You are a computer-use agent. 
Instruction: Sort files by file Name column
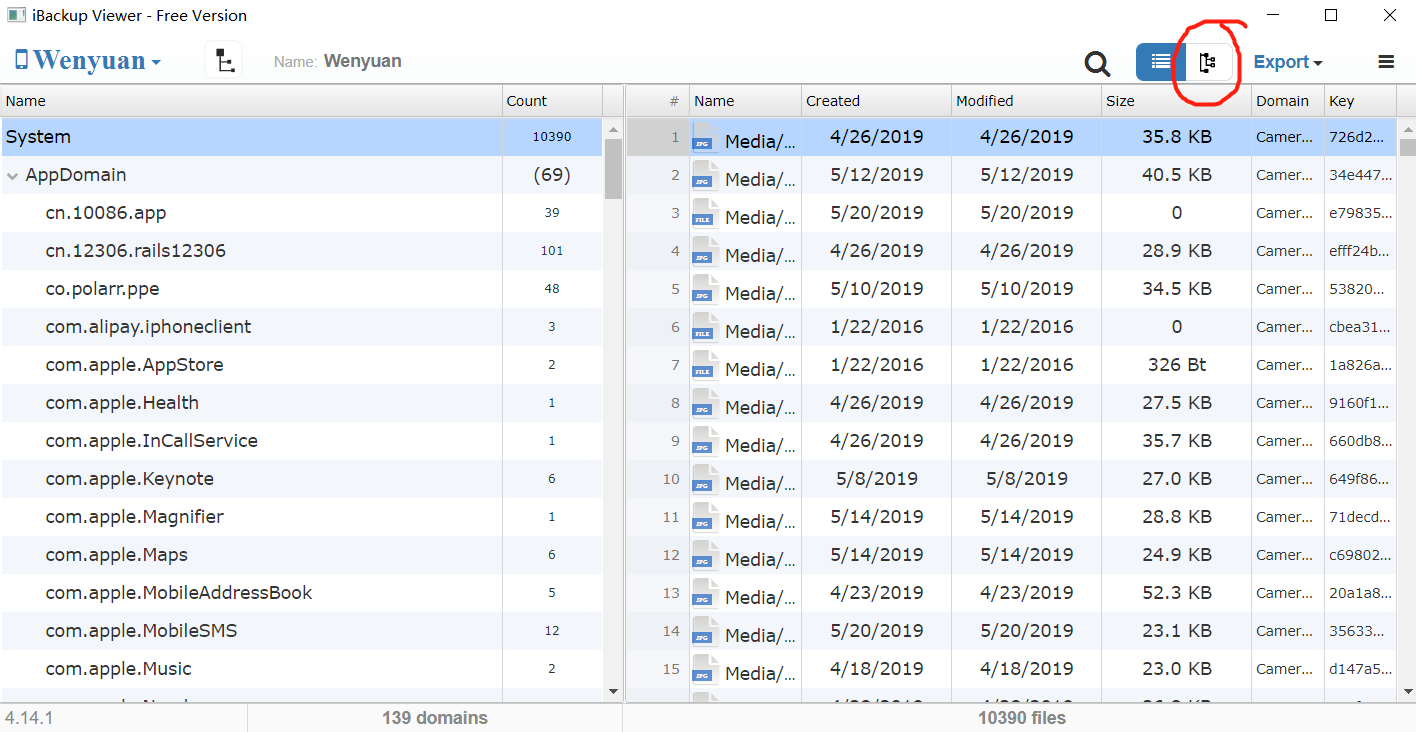point(745,101)
